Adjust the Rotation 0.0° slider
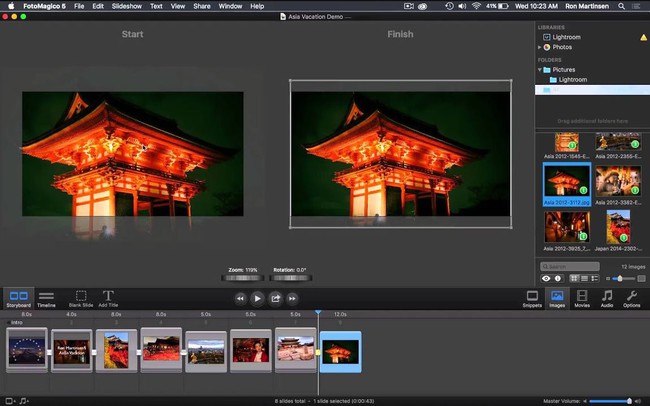Screen dimensions: 650x406 [x=290, y=278]
